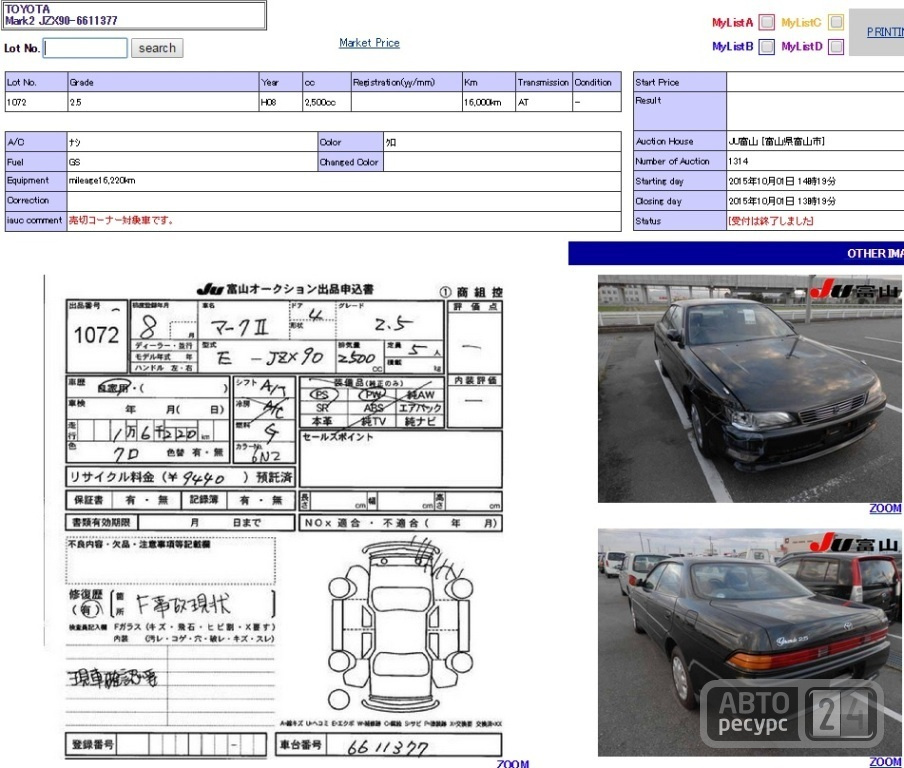Select the fuel value GS
The height and width of the screenshot is (768, 904).
[74, 162]
